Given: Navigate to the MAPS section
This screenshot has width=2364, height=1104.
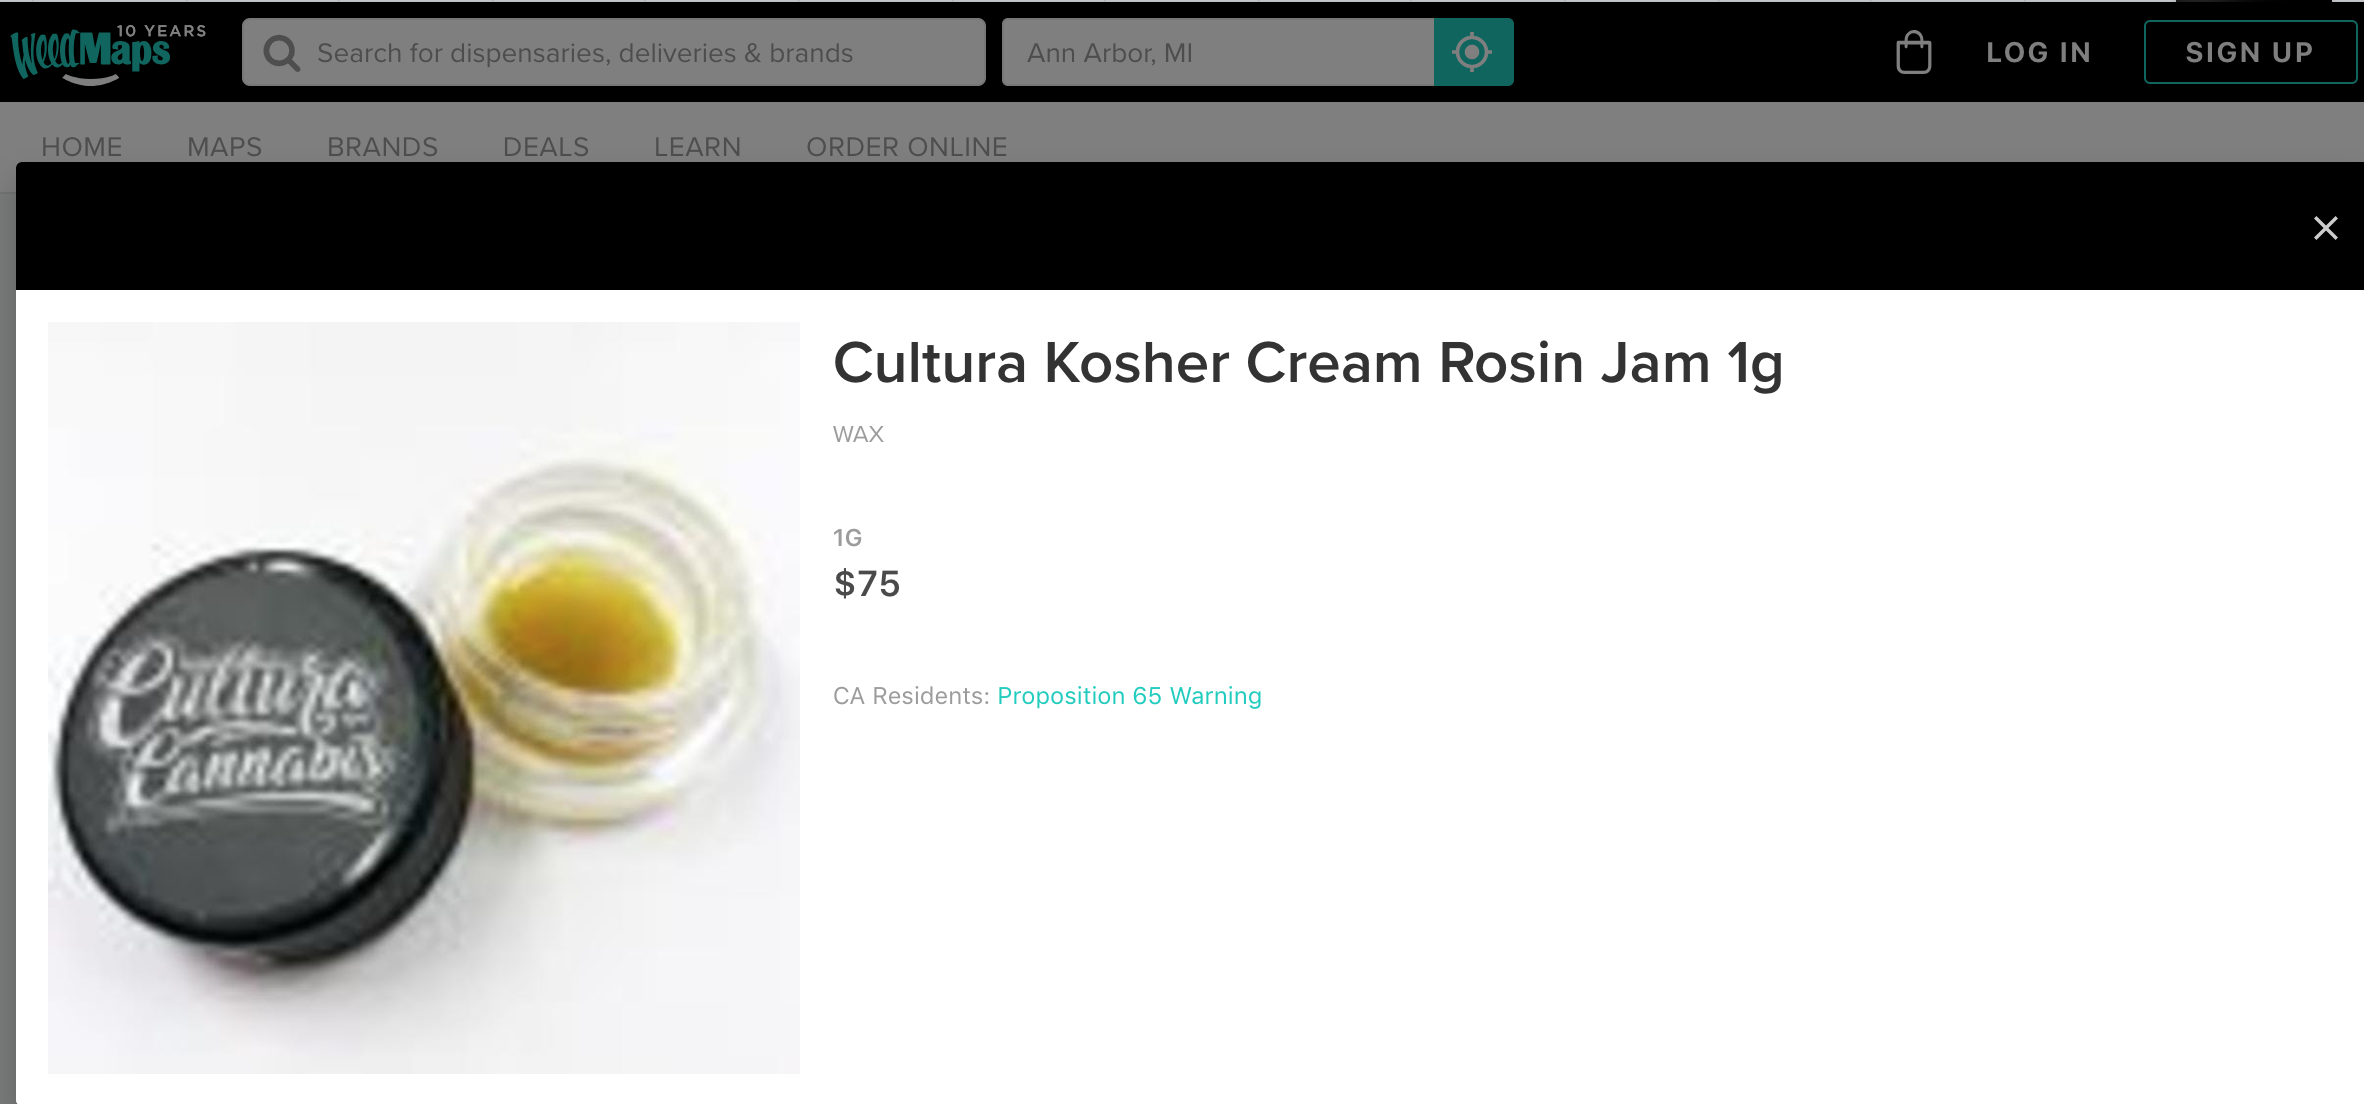Looking at the screenshot, I should click(x=224, y=146).
